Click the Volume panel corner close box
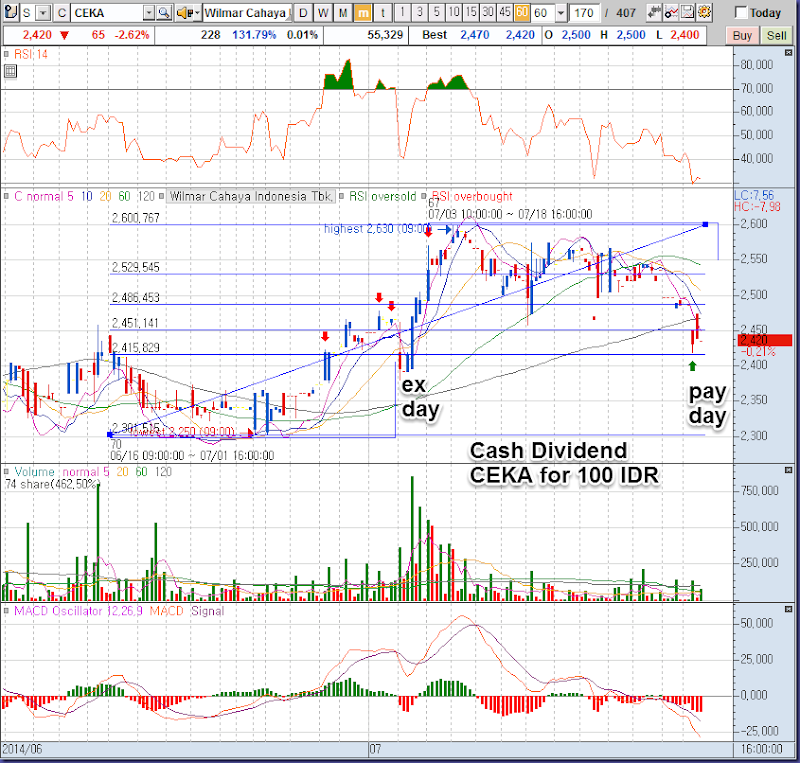This screenshot has width=800, height=763. point(788,470)
